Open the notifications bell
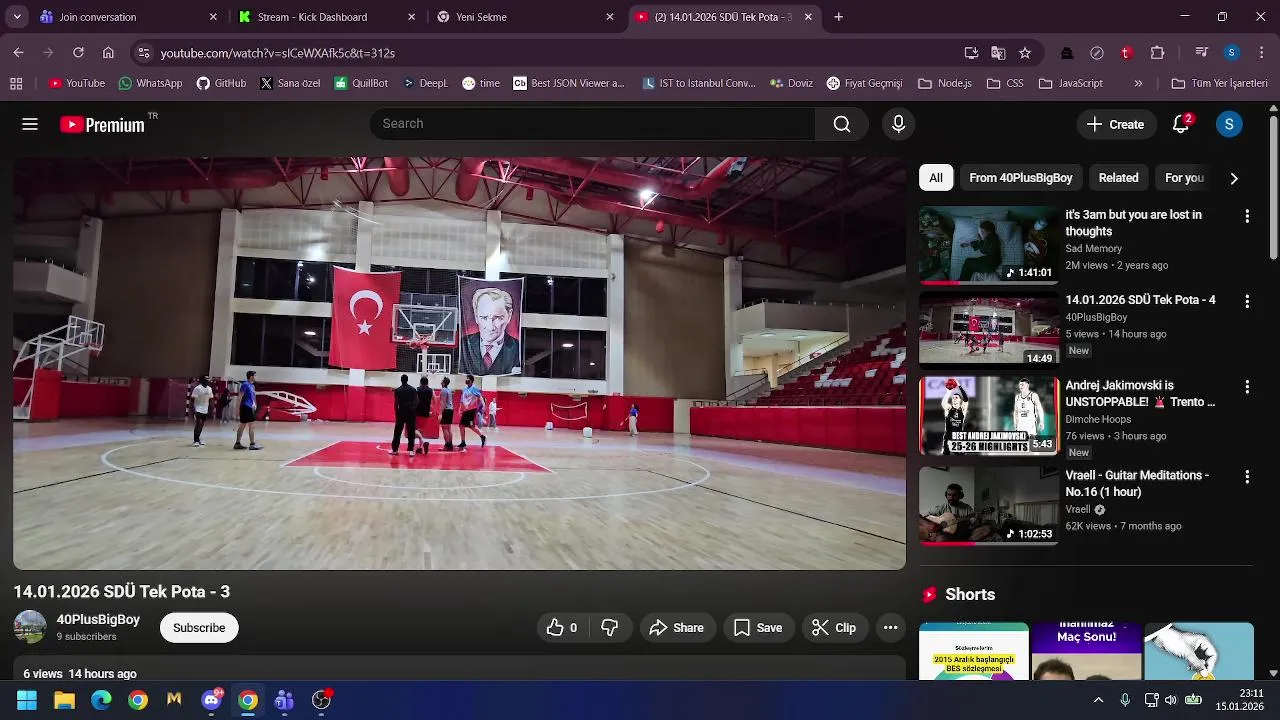 (1181, 124)
